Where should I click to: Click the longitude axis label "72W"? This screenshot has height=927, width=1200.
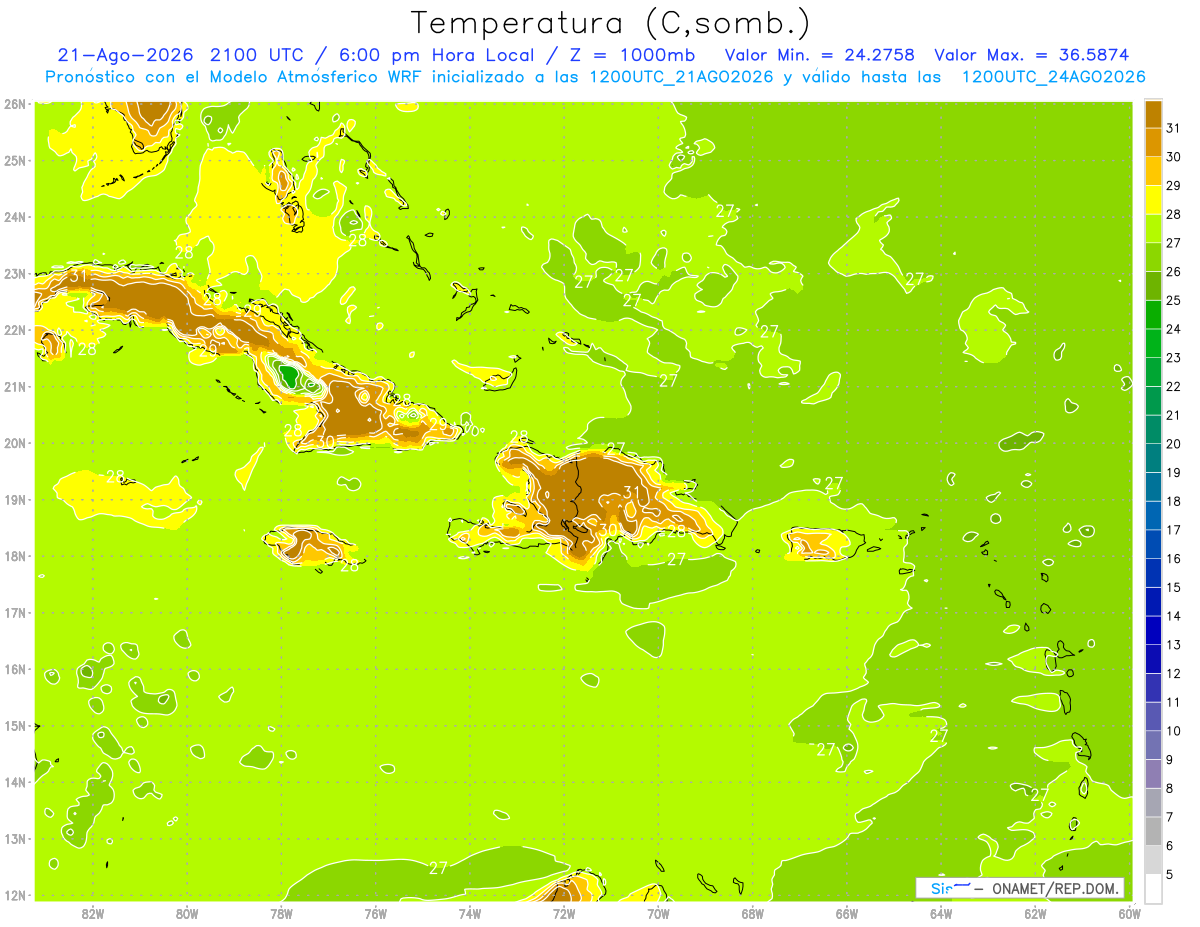pyautogui.click(x=564, y=913)
